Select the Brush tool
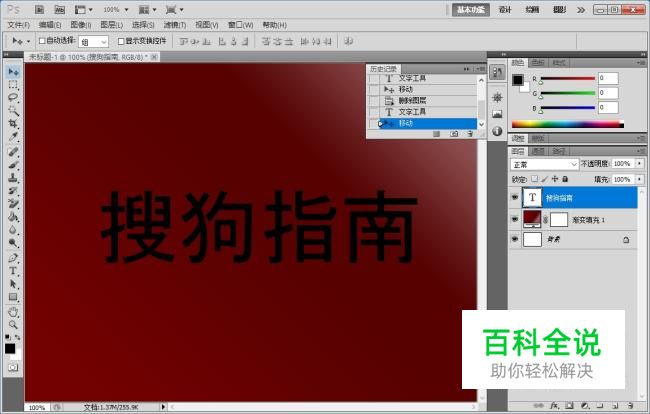The height and width of the screenshot is (414, 650). [13, 165]
